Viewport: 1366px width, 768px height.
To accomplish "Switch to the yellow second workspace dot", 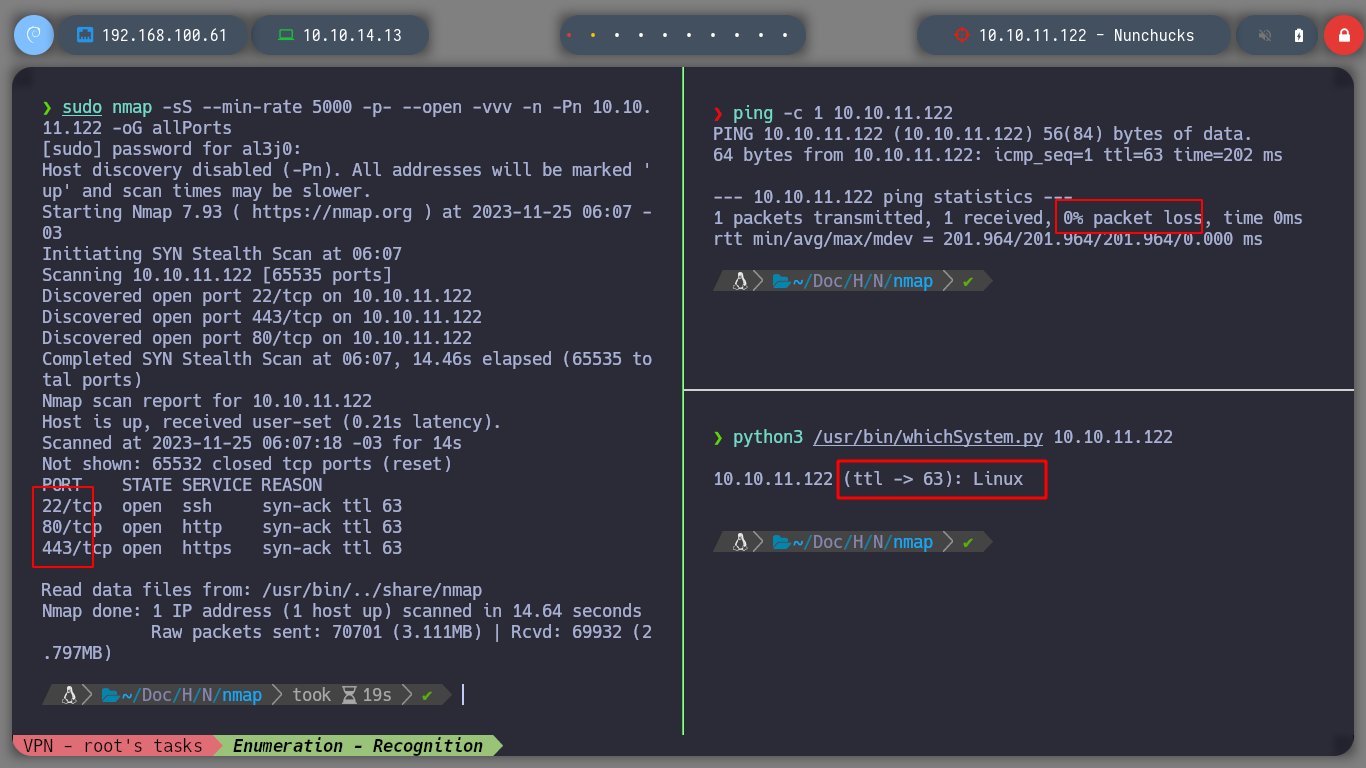I will pyautogui.click(x=593, y=35).
